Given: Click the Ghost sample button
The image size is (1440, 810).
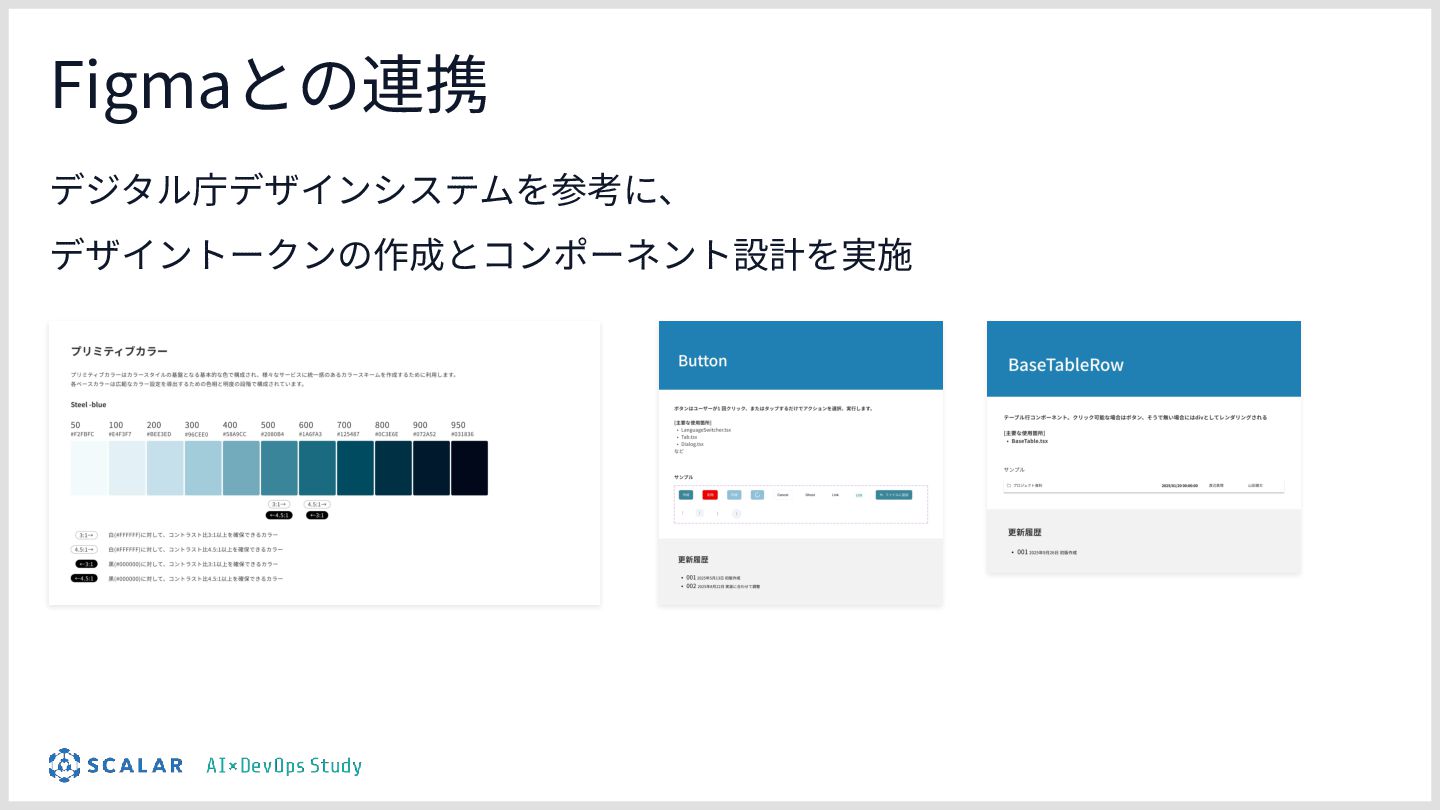Looking at the screenshot, I should point(810,495).
